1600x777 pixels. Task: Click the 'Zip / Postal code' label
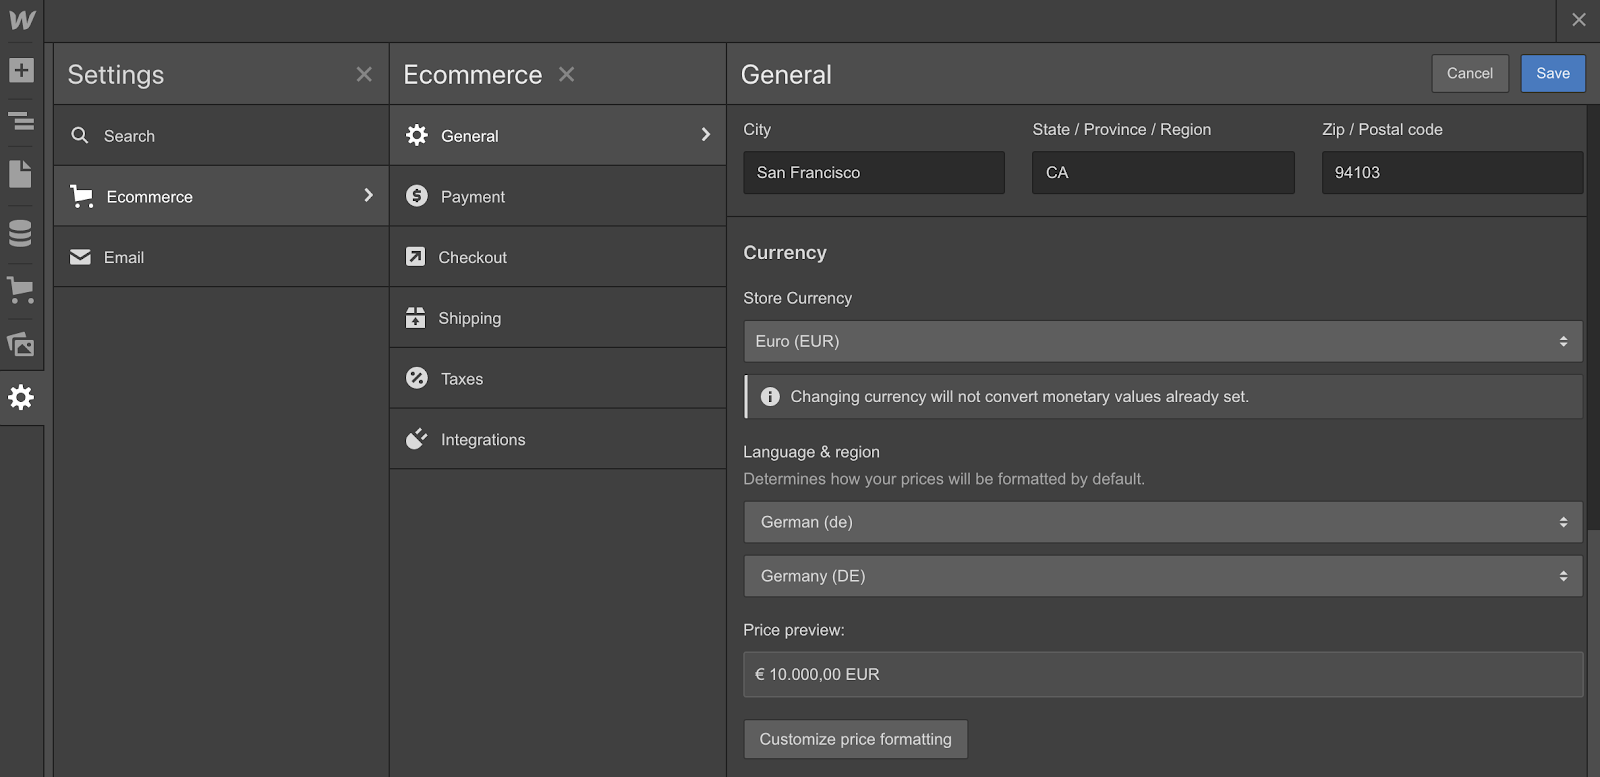coord(1382,129)
